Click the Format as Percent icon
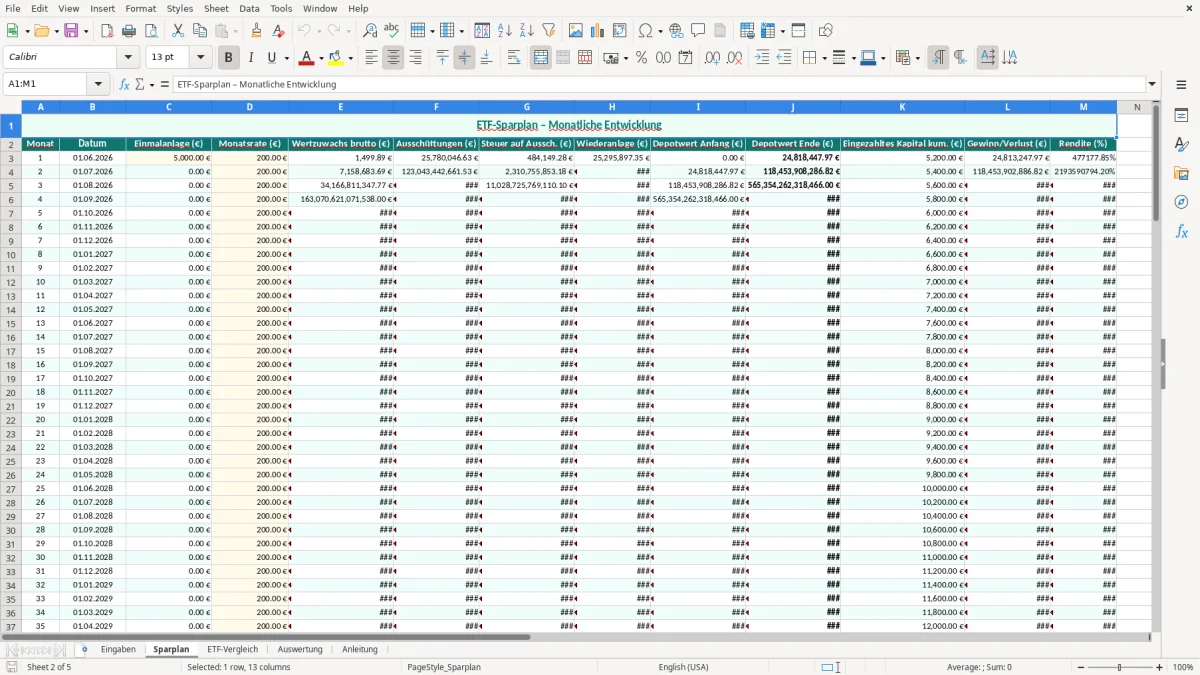This screenshot has width=1200, height=675. [641, 58]
